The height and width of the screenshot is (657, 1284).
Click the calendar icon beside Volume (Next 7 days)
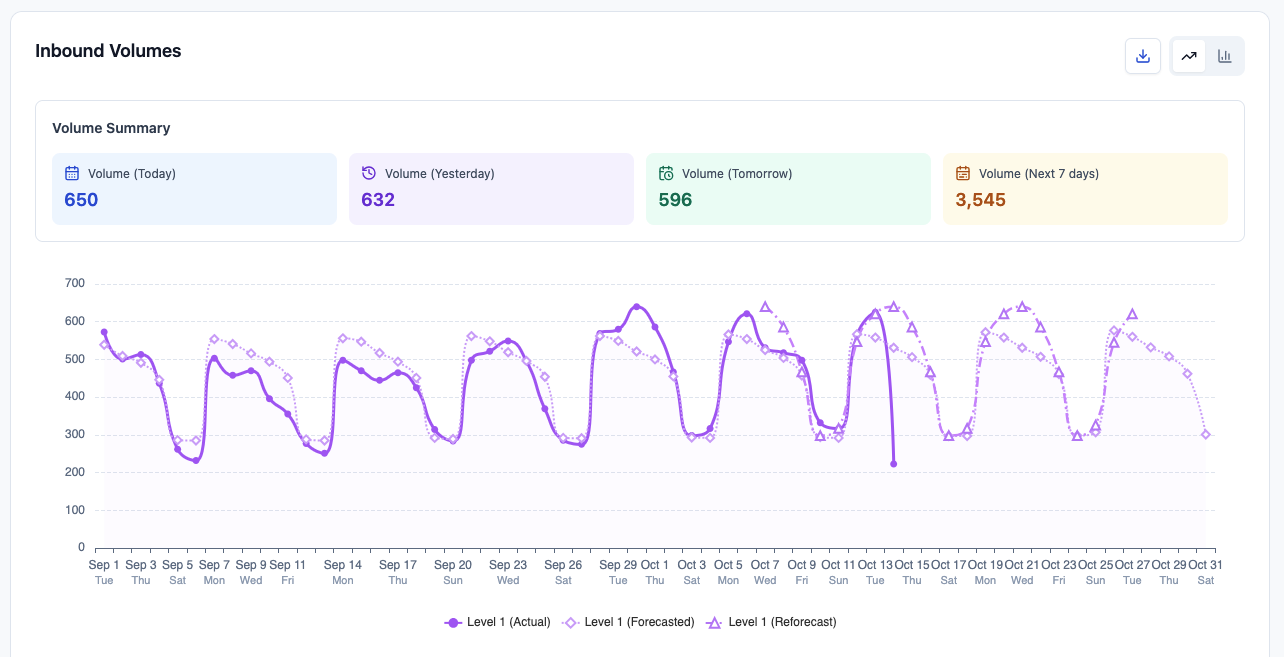(x=963, y=173)
